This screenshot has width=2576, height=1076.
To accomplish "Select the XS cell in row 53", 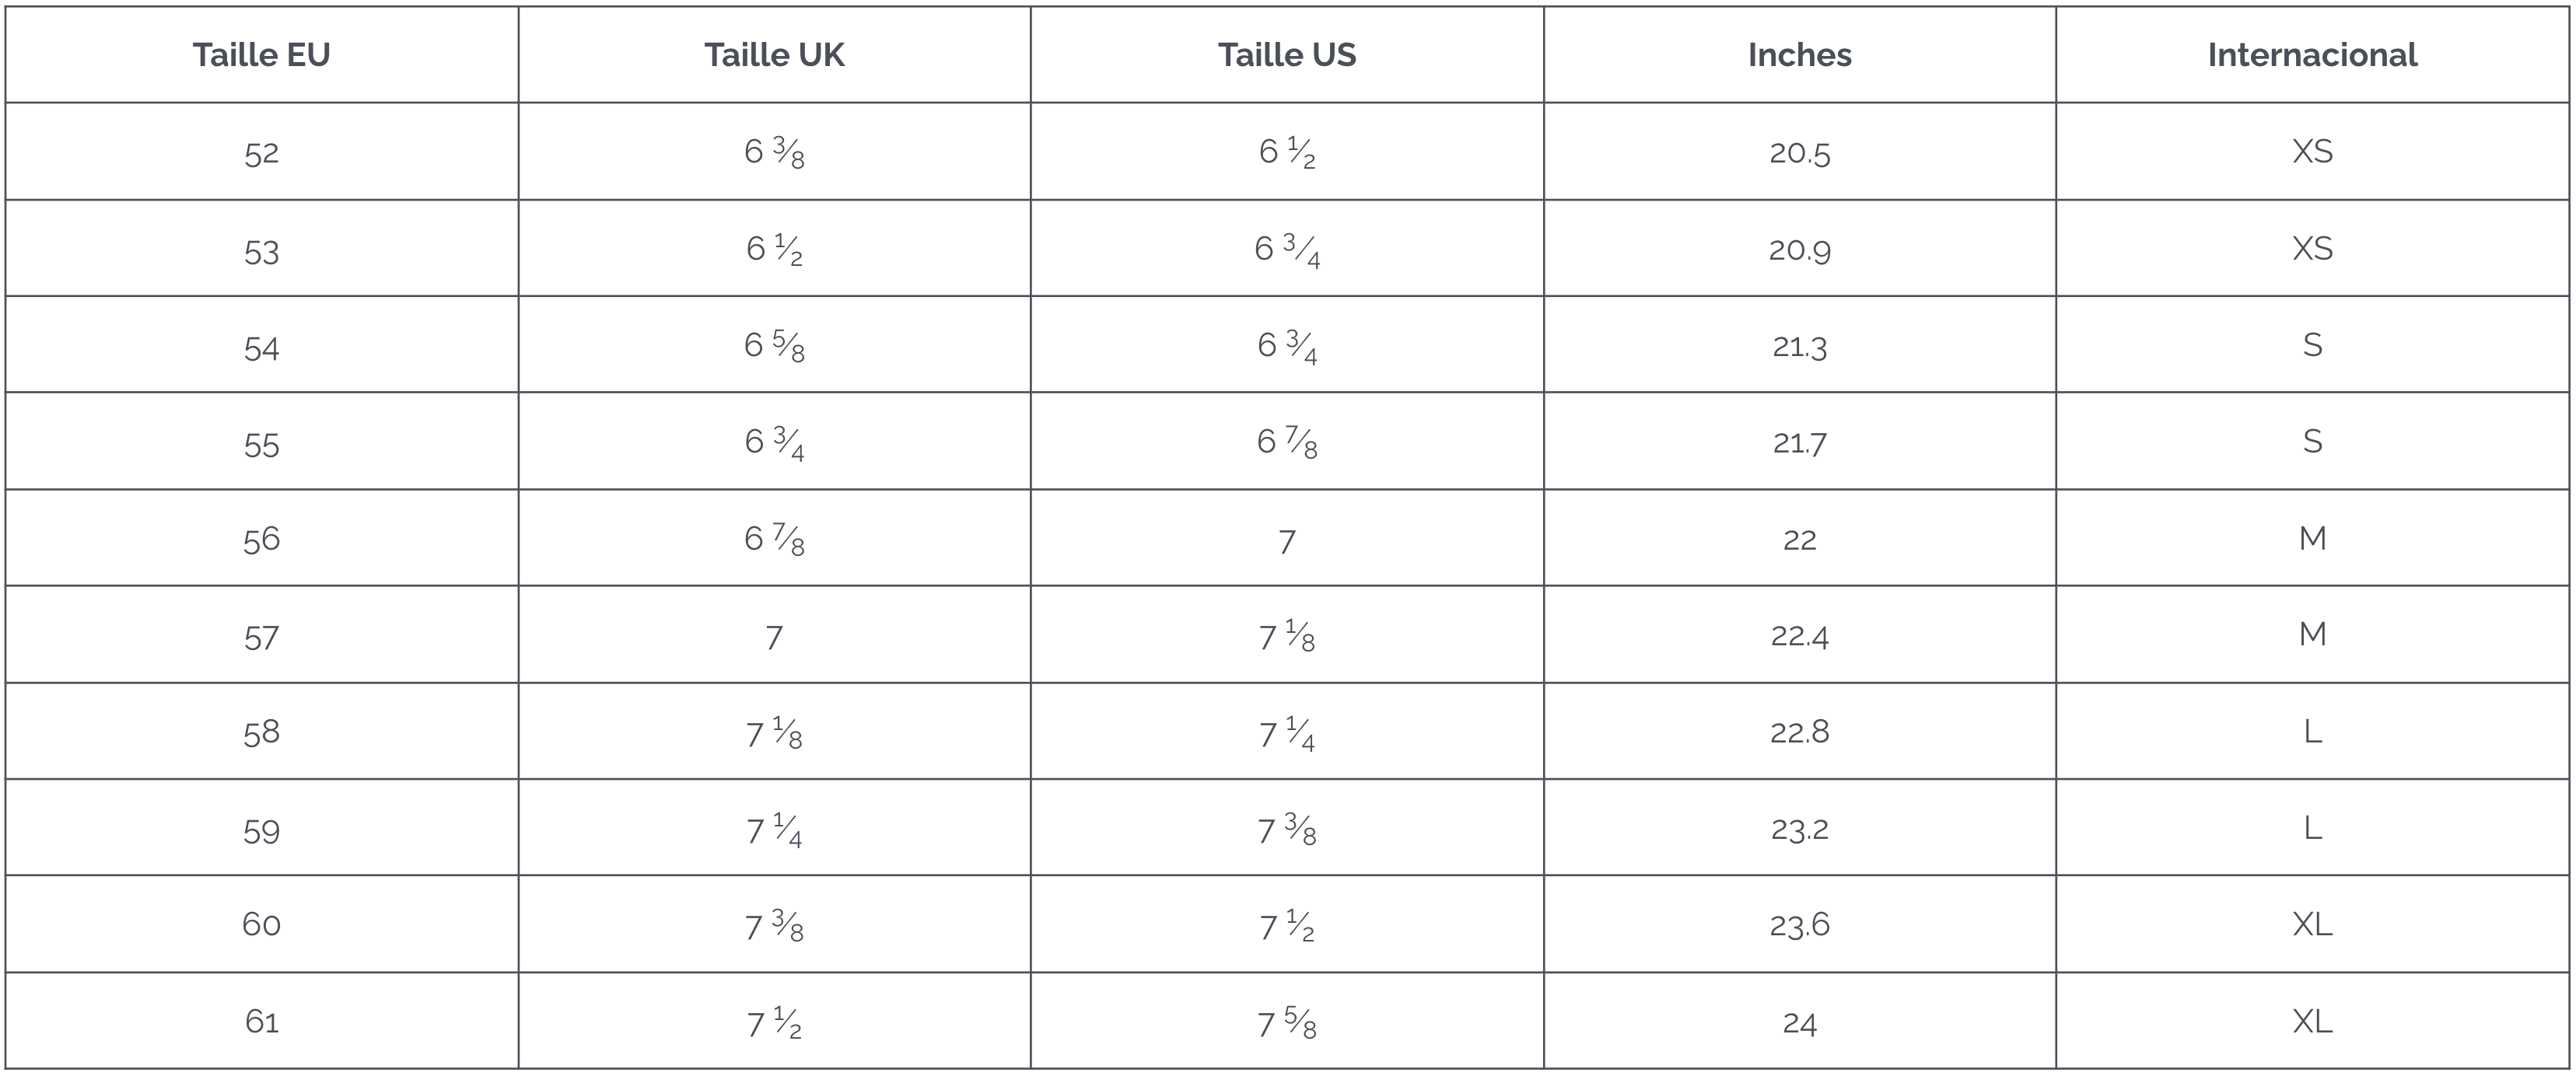I will [2312, 248].
